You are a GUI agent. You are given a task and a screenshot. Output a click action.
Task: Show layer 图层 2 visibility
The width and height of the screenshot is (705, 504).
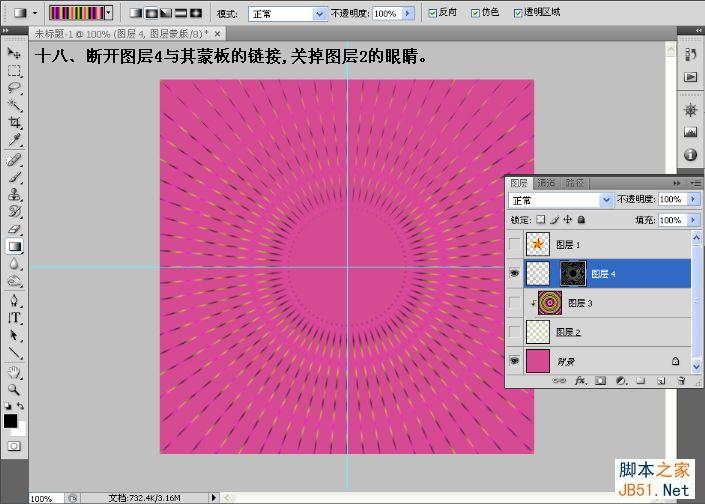point(514,332)
